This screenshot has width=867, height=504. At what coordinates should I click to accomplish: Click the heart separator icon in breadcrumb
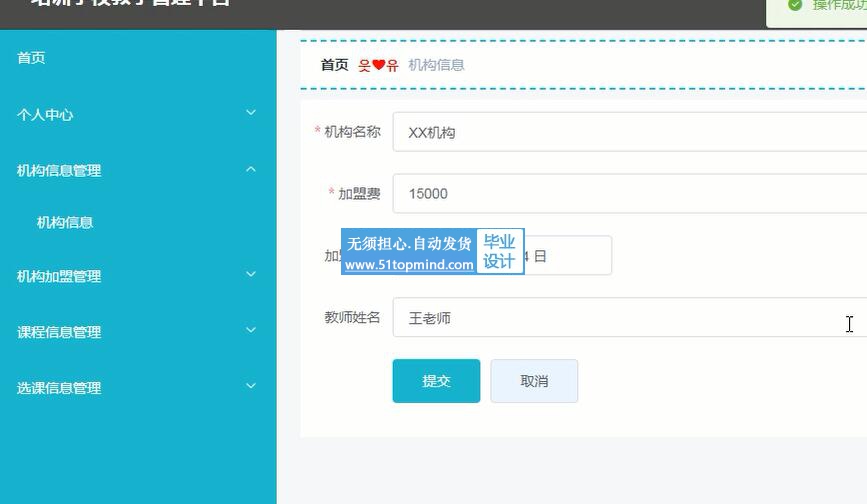(x=379, y=66)
